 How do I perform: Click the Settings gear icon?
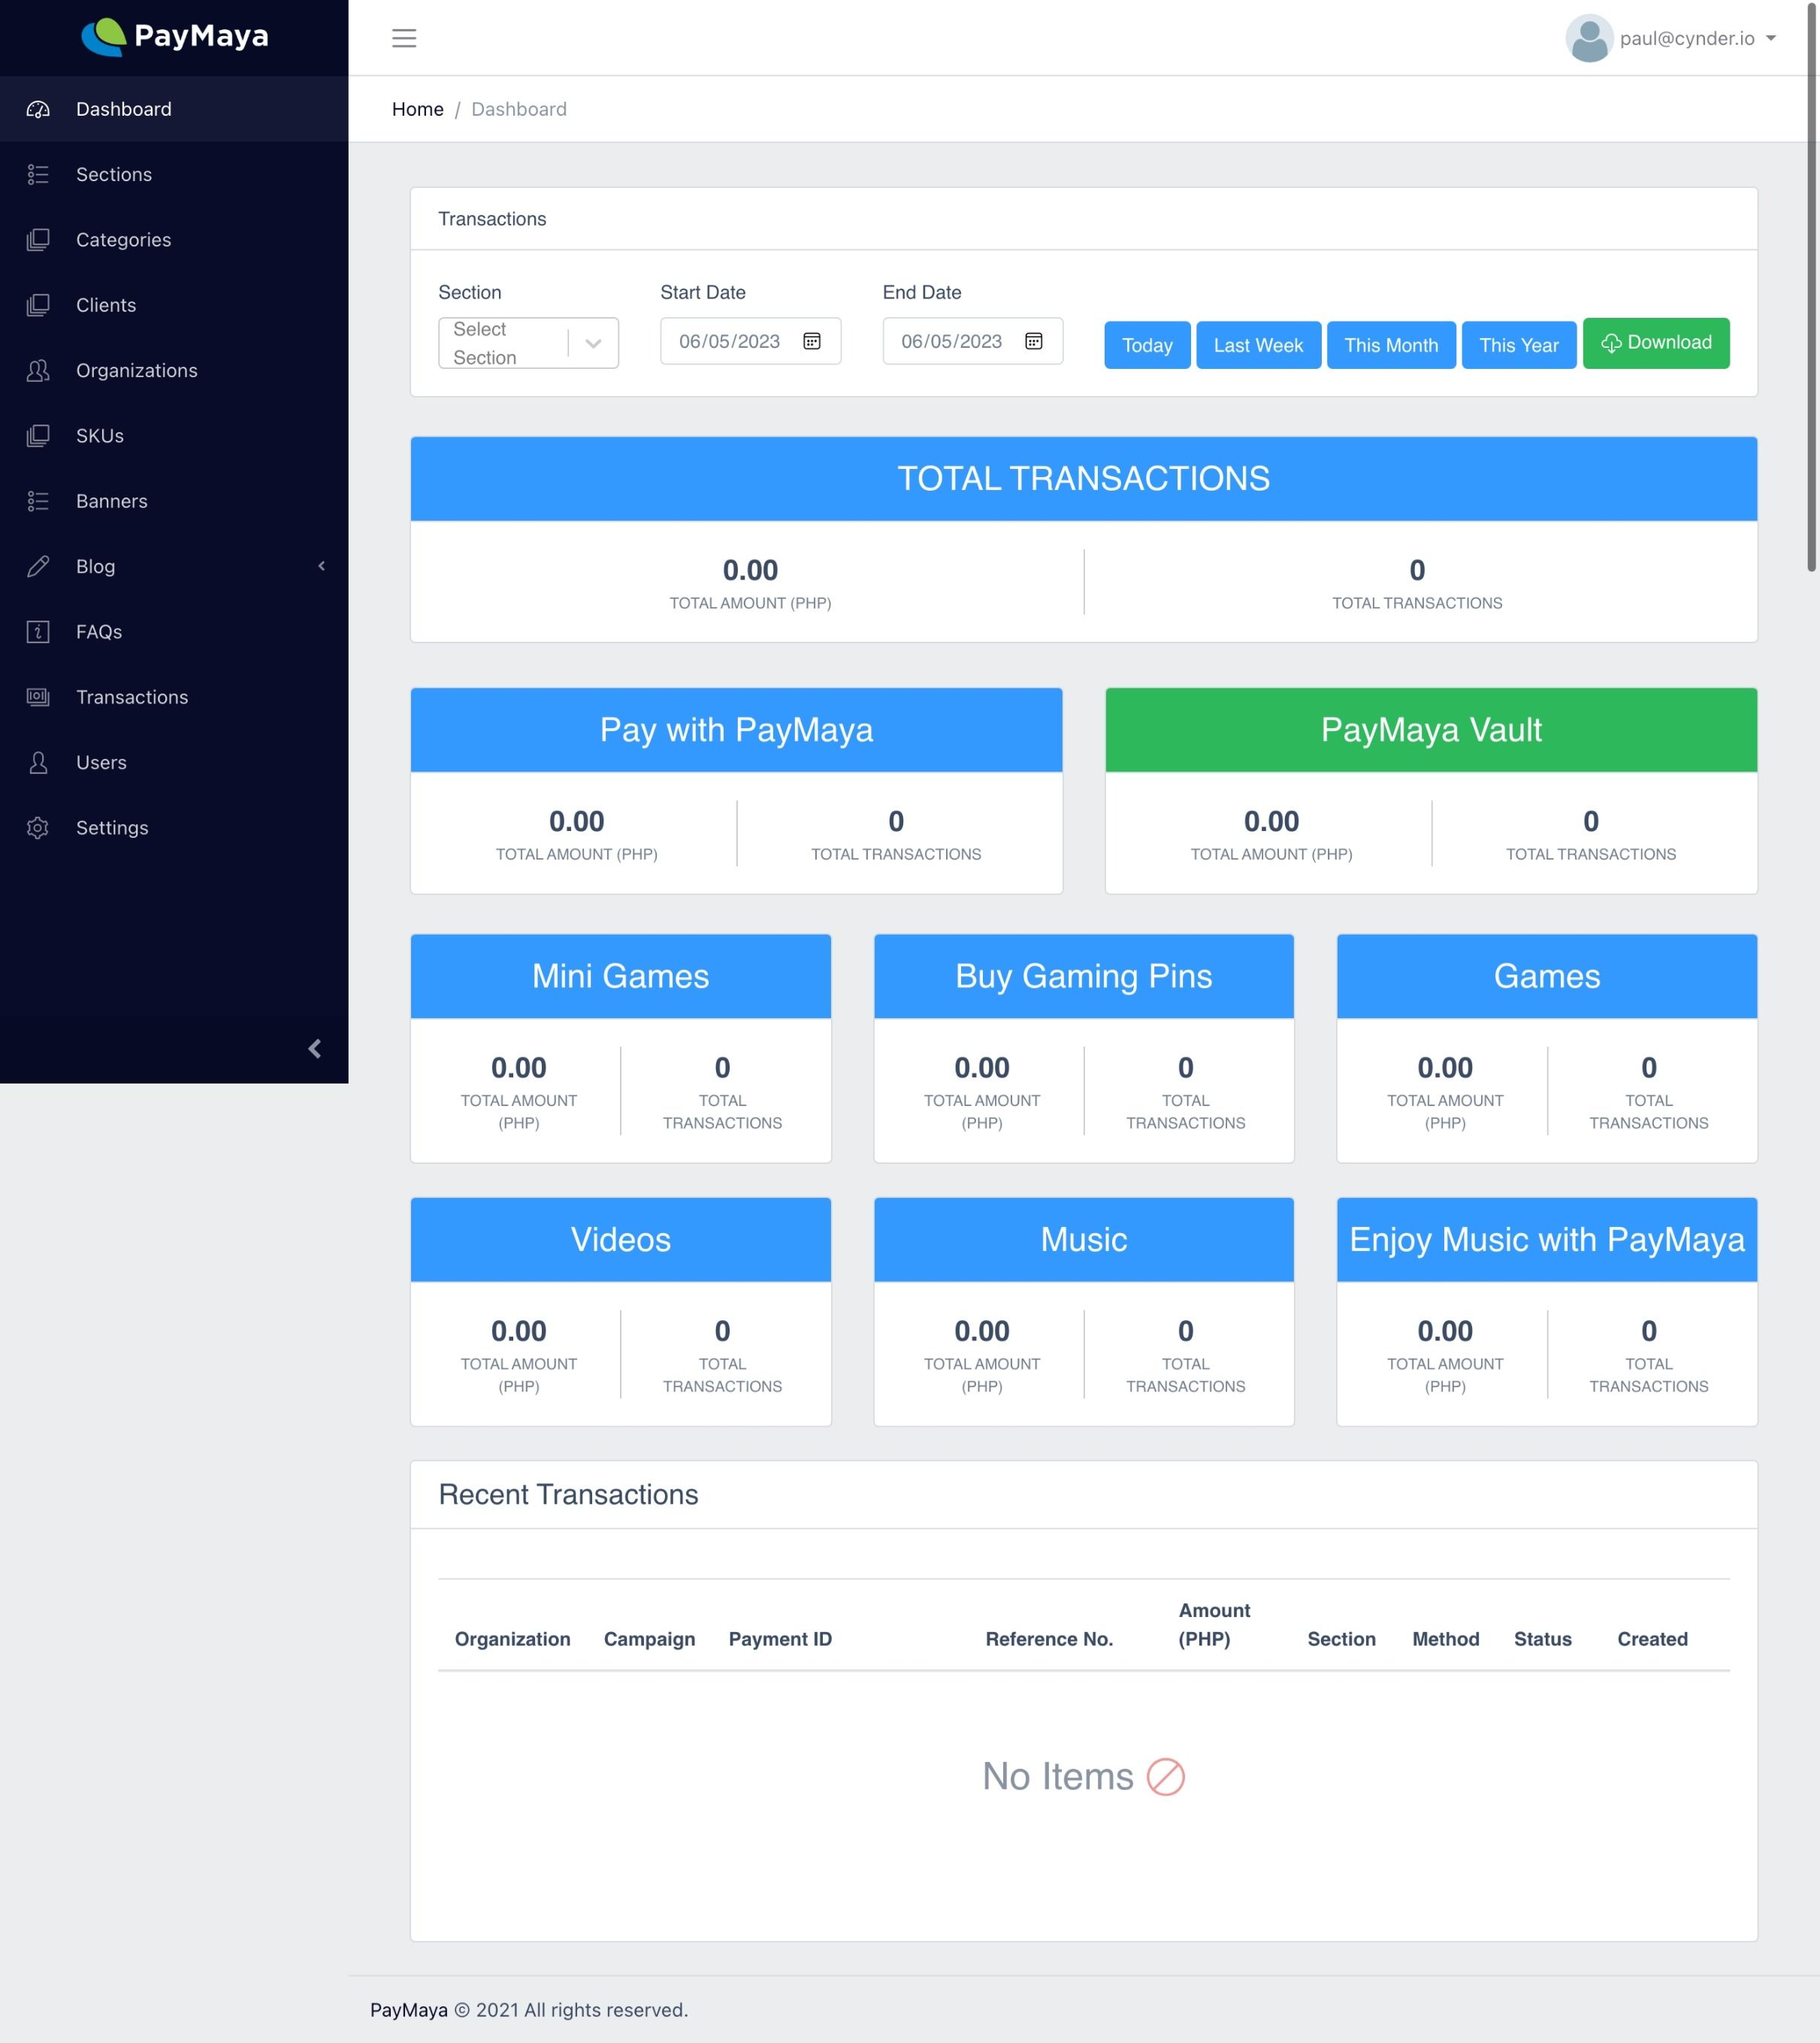click(38, 828)
